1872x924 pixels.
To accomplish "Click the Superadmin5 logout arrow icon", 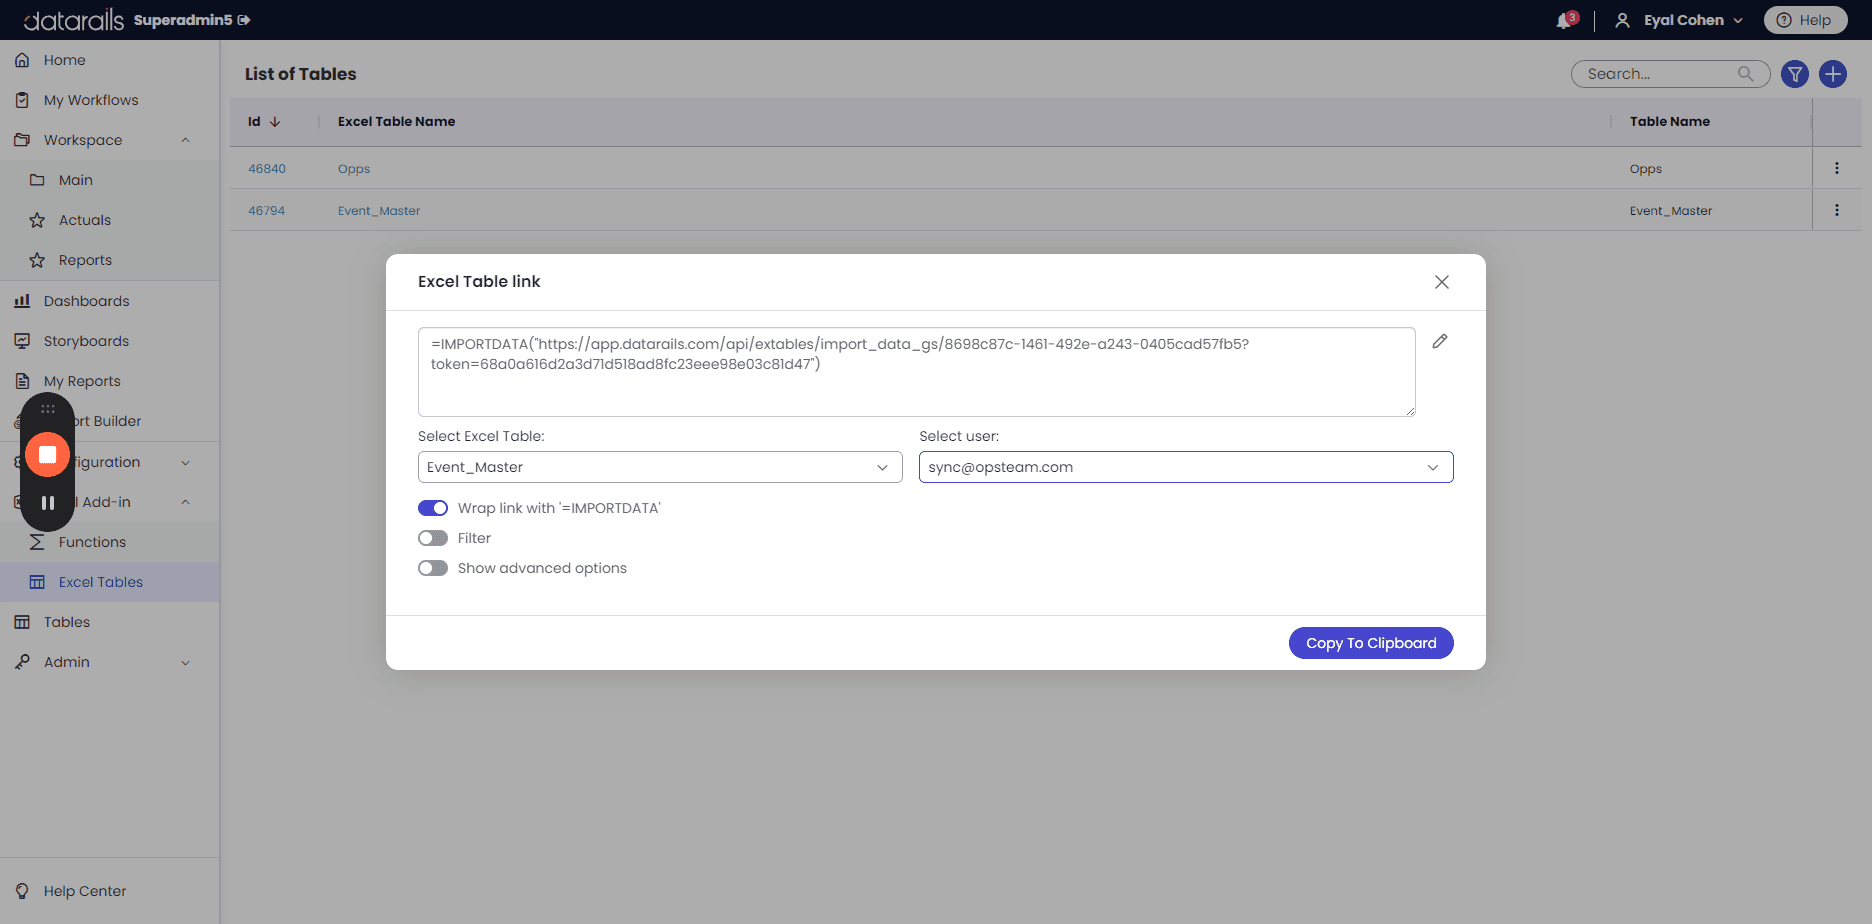I will (244, 20).
